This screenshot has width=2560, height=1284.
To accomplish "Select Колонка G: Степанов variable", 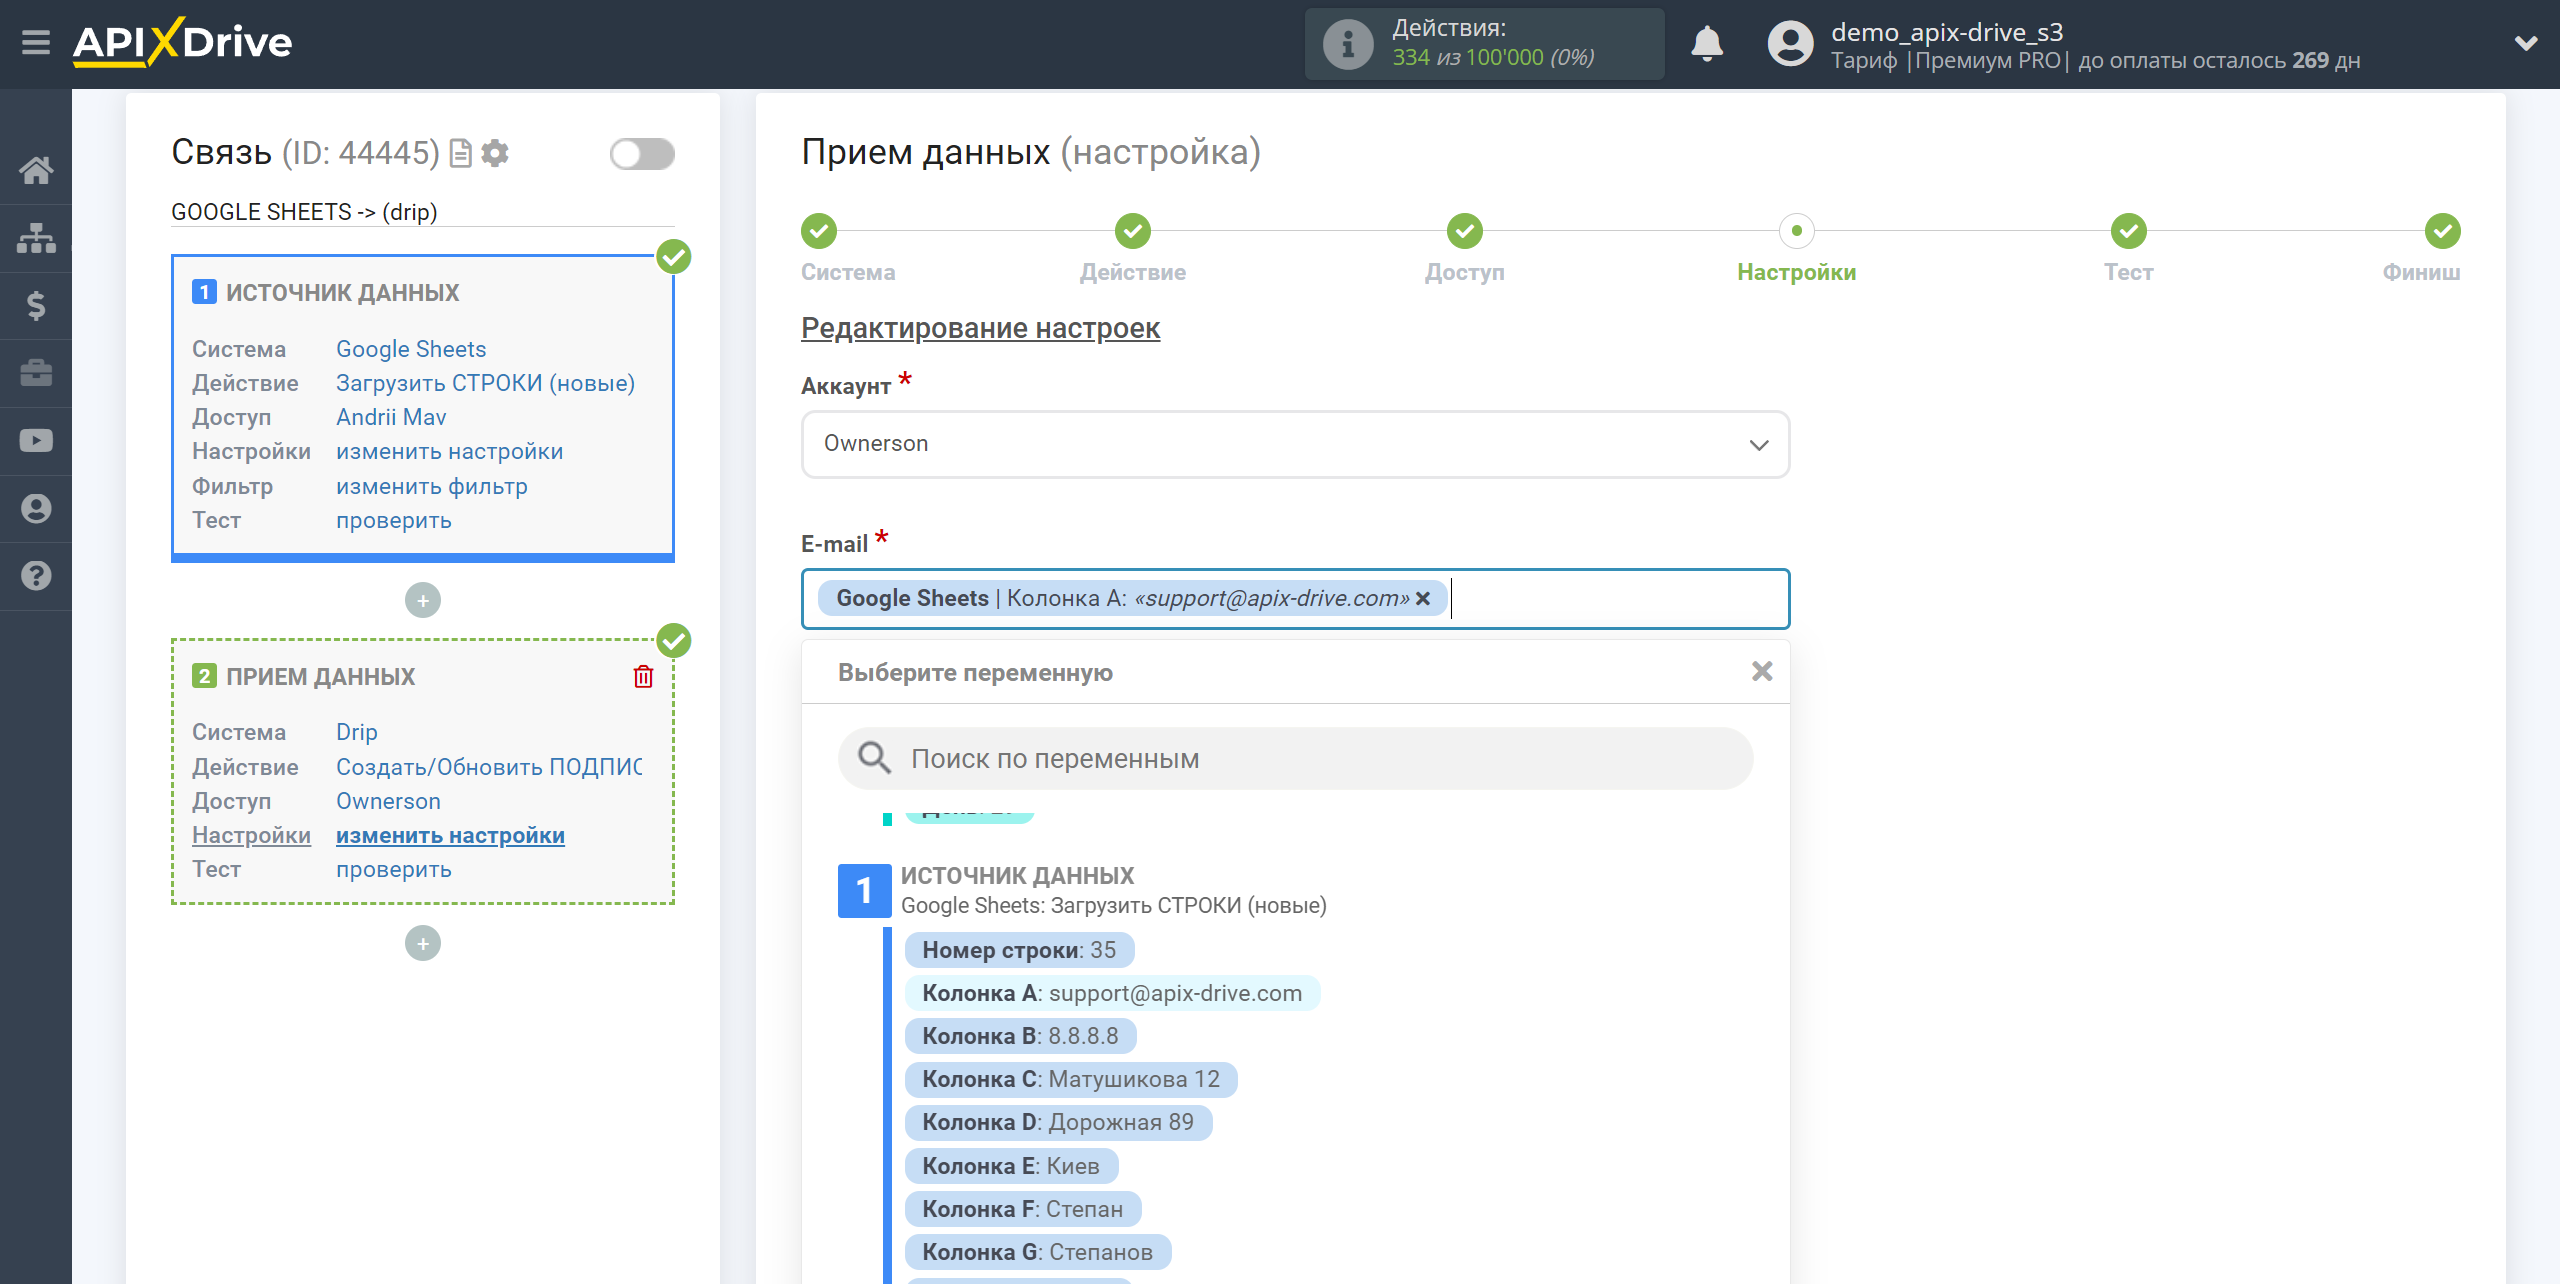I will pos(1038,1252).
